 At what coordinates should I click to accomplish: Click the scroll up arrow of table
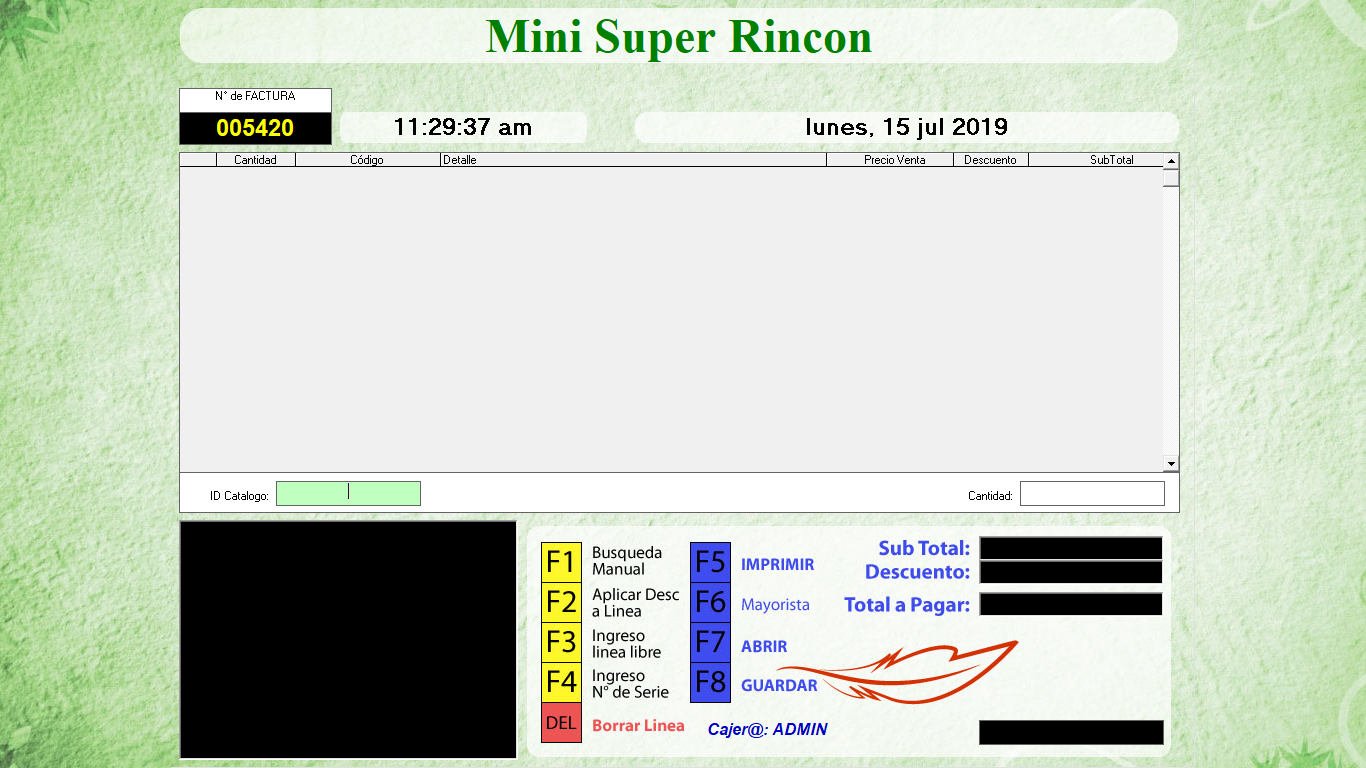(x=1171, y=160)
